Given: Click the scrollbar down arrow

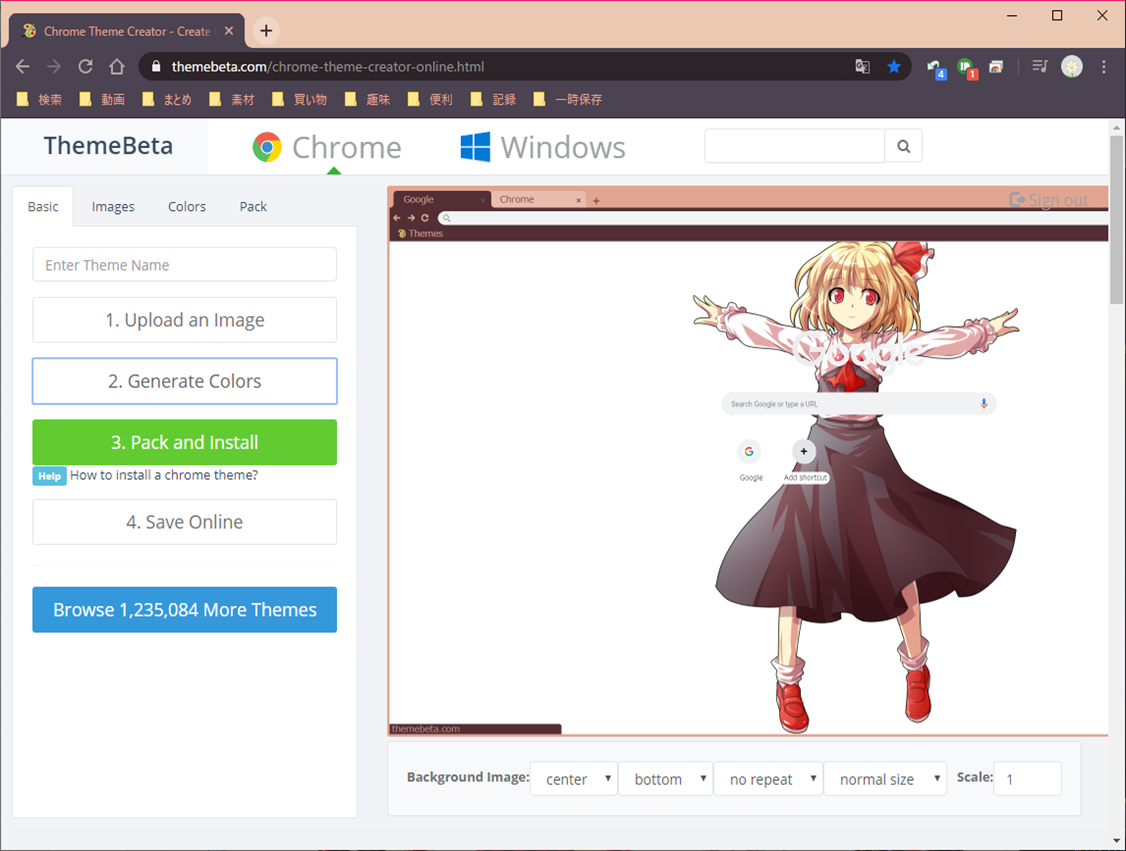Looking at the screenshot, I should pyautogui.click(x=1116, y=840).
